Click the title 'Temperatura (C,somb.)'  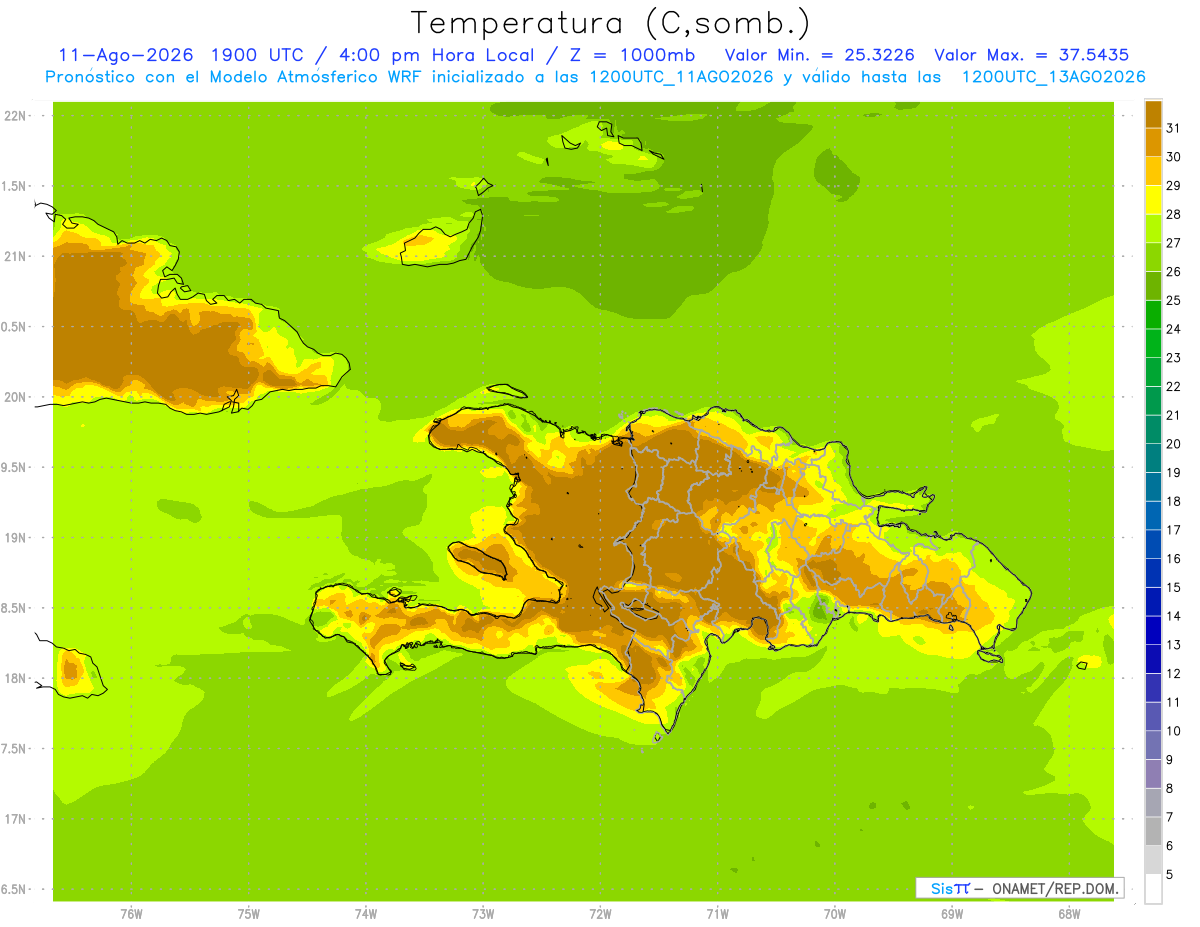tap(610, 23)
